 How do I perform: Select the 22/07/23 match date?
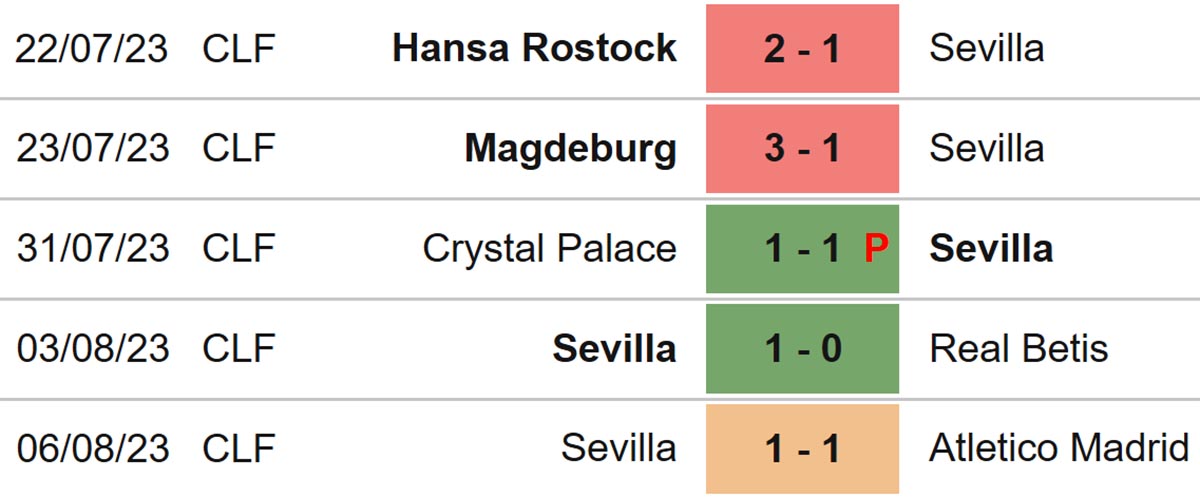(92, 48)
